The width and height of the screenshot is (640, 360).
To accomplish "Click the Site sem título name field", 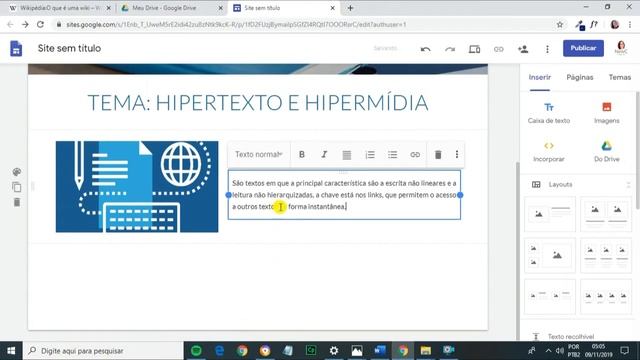I will [69, 48].
